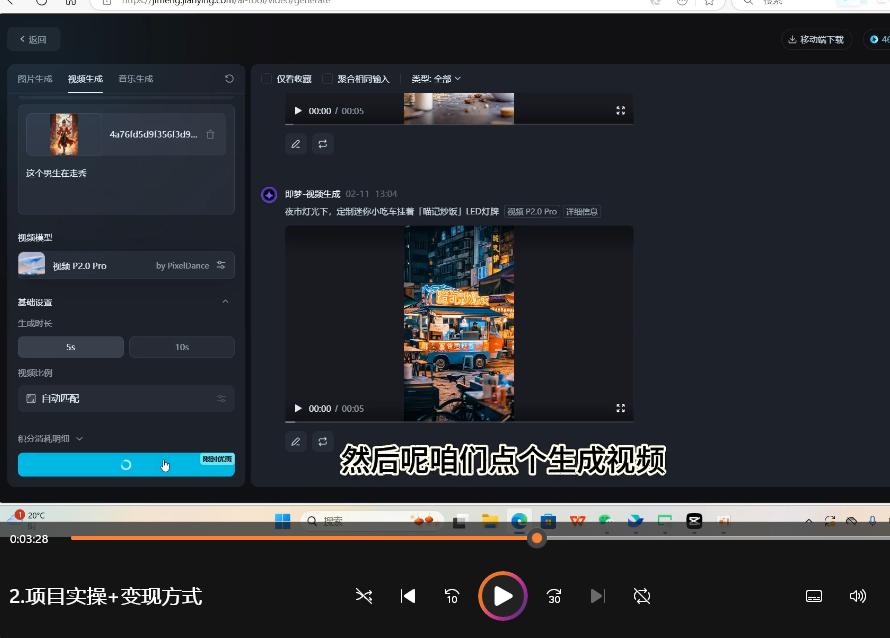Skip back 10 seconds
The height and width of the screenshot is (638, 890).
(452, 596)
